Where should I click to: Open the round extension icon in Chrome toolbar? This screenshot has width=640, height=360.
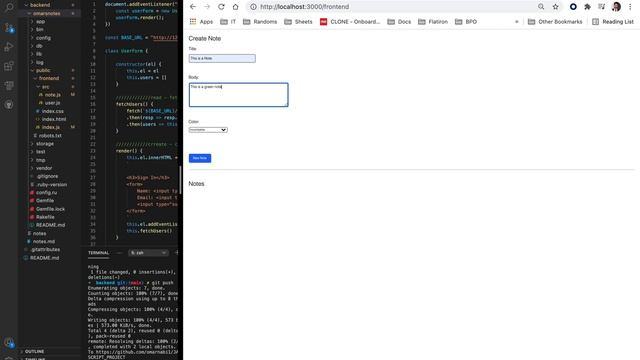pyautogui.click(x=573, y=7)
